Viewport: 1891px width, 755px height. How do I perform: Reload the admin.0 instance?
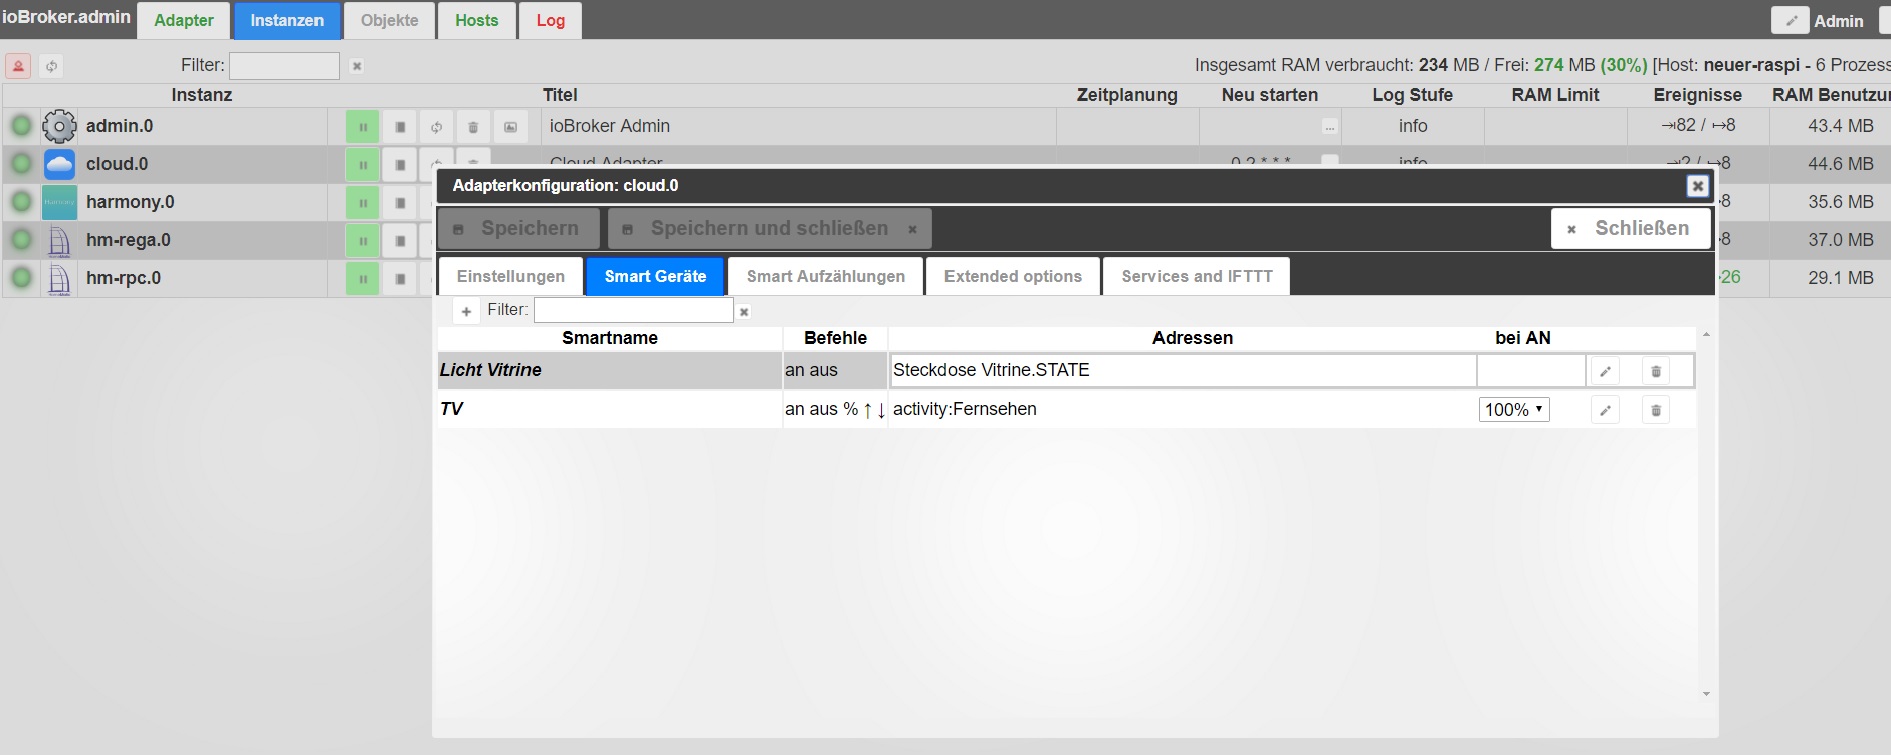pos(436,127)
